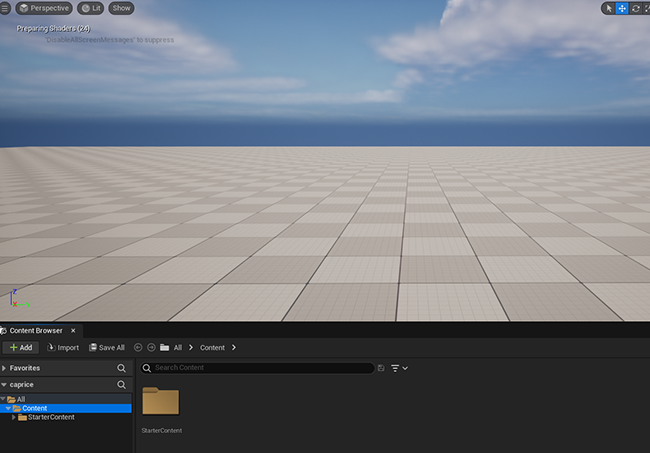Screen dimensions: 650x453
Task: Select the object selection cursor tool
Action: point(608,8)
